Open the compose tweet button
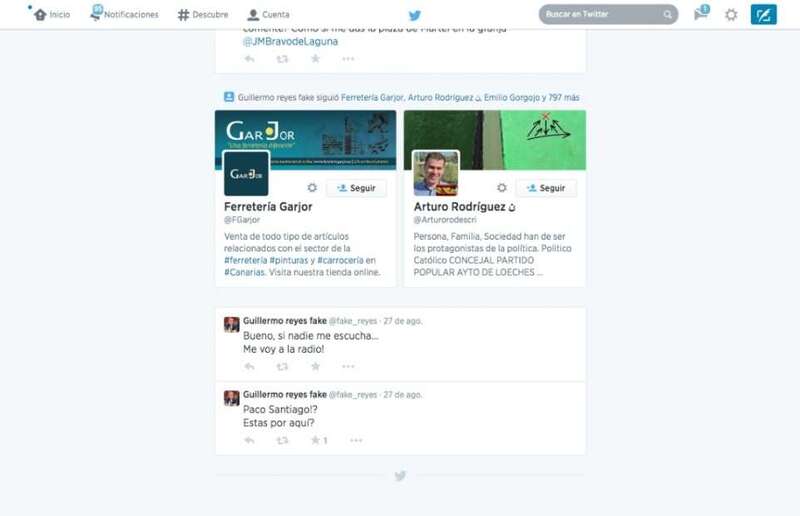Image resolution: width=800 pixels, height=516 pixels. tap(763, 15)
